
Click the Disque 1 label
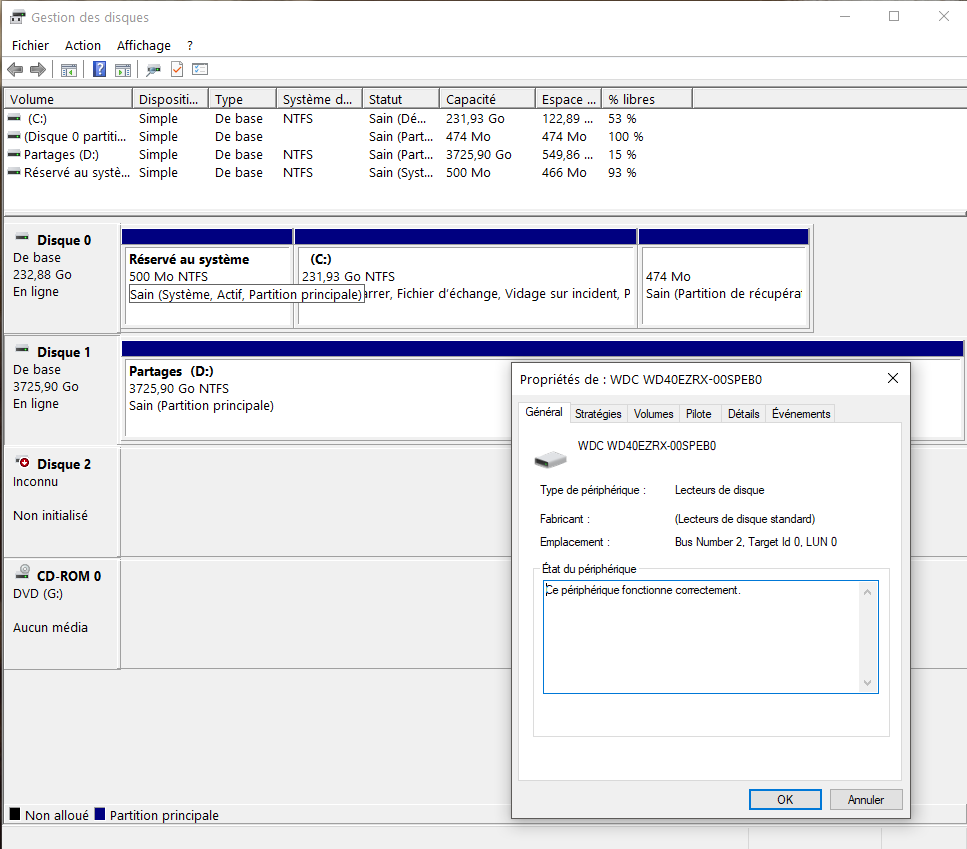[x=64, y=353]
